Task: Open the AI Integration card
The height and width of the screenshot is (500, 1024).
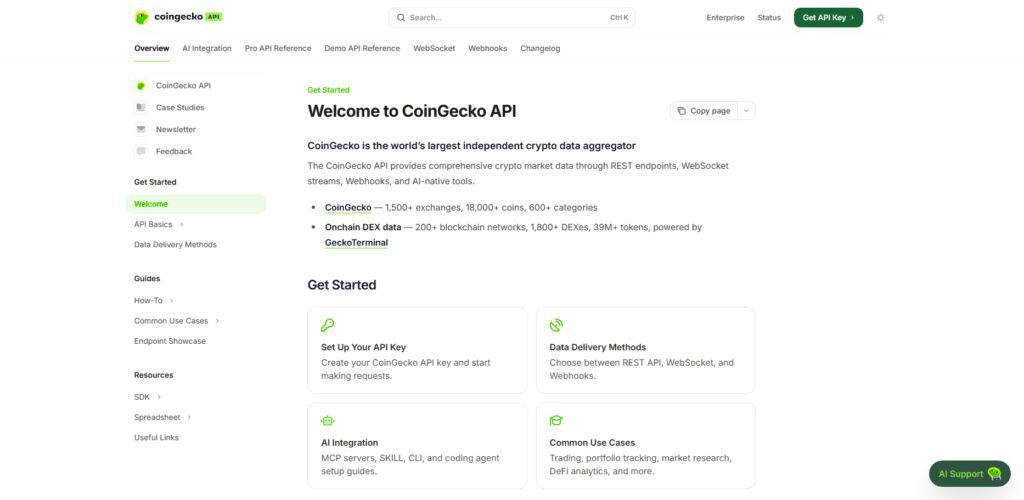Action: click(417, 446)
